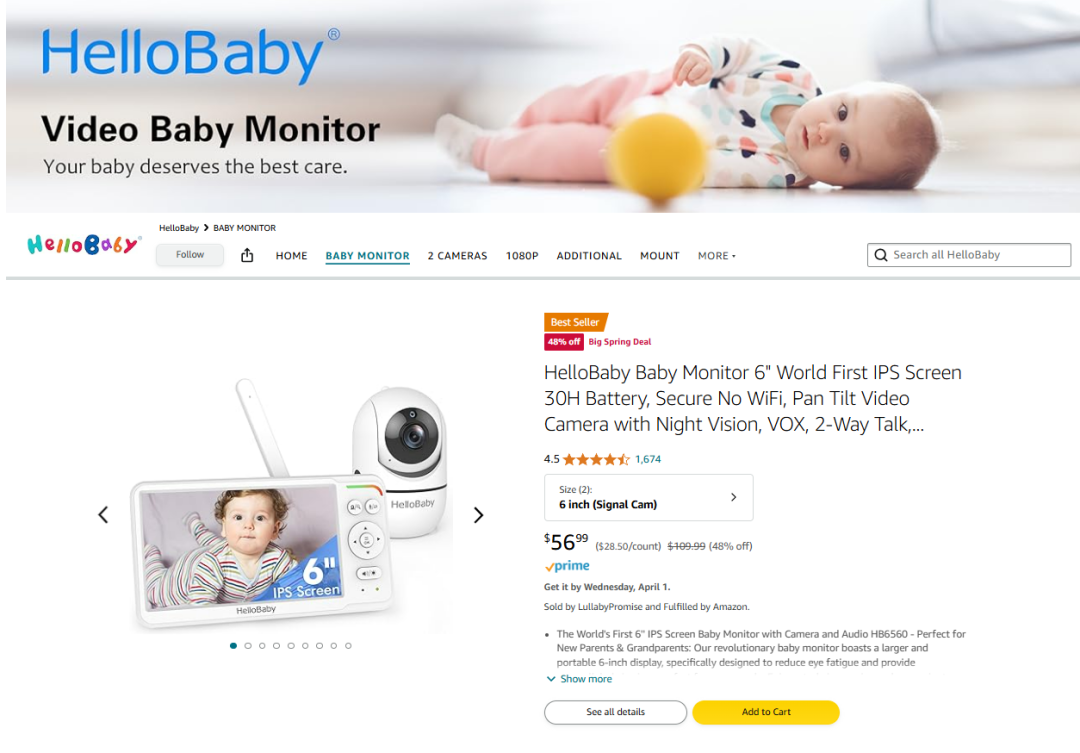This screenshot has width=1080, height=753.
Task: Click the search magnifier icon
Action: point(880,255)
